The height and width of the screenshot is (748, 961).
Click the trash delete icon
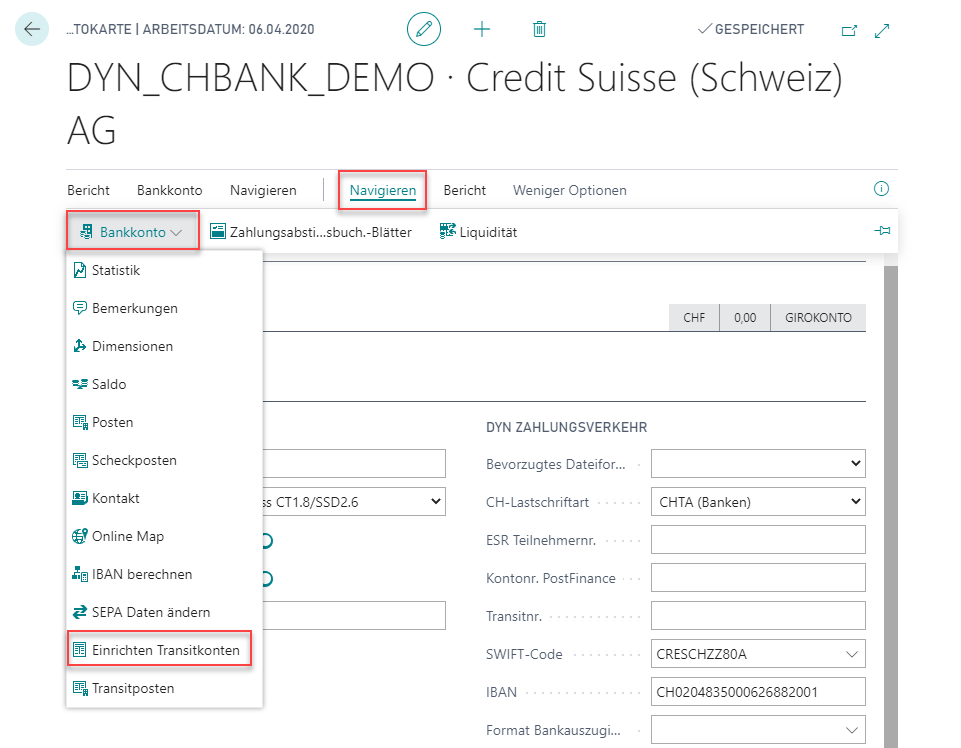(539, 30)
